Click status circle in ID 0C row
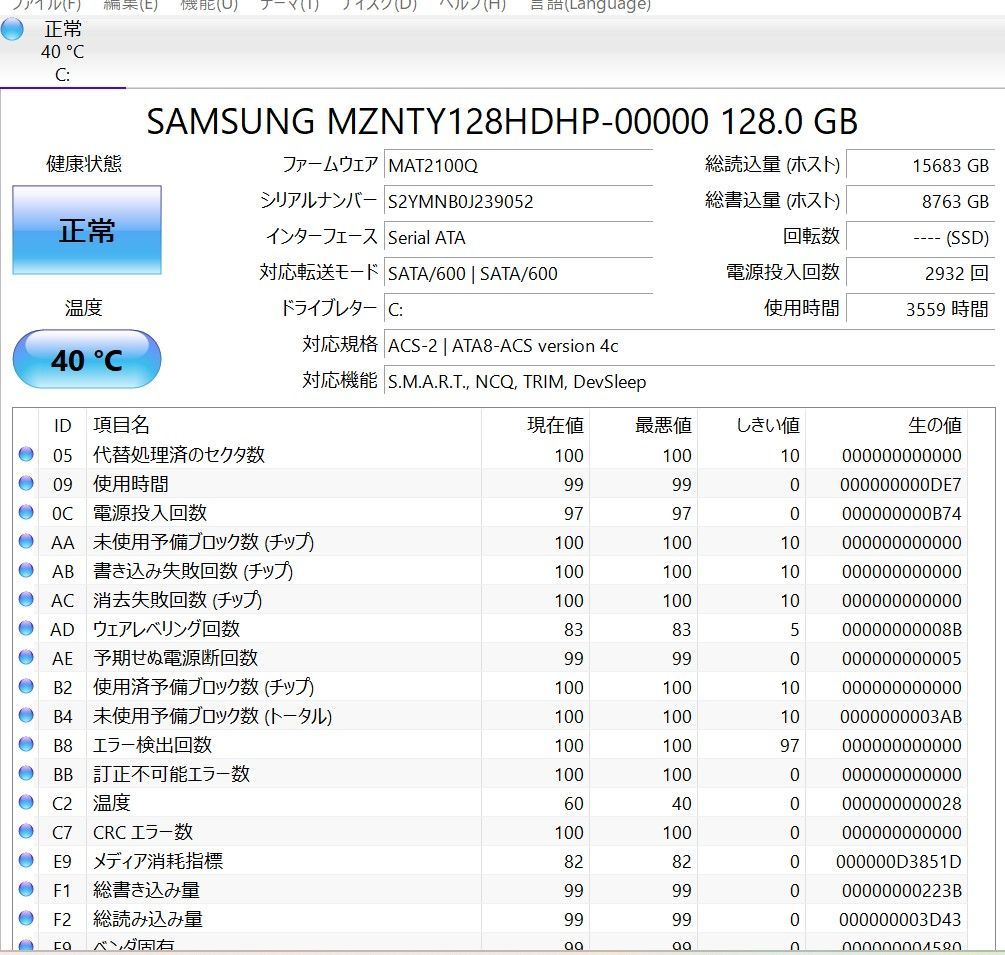 tap(26, 513)
